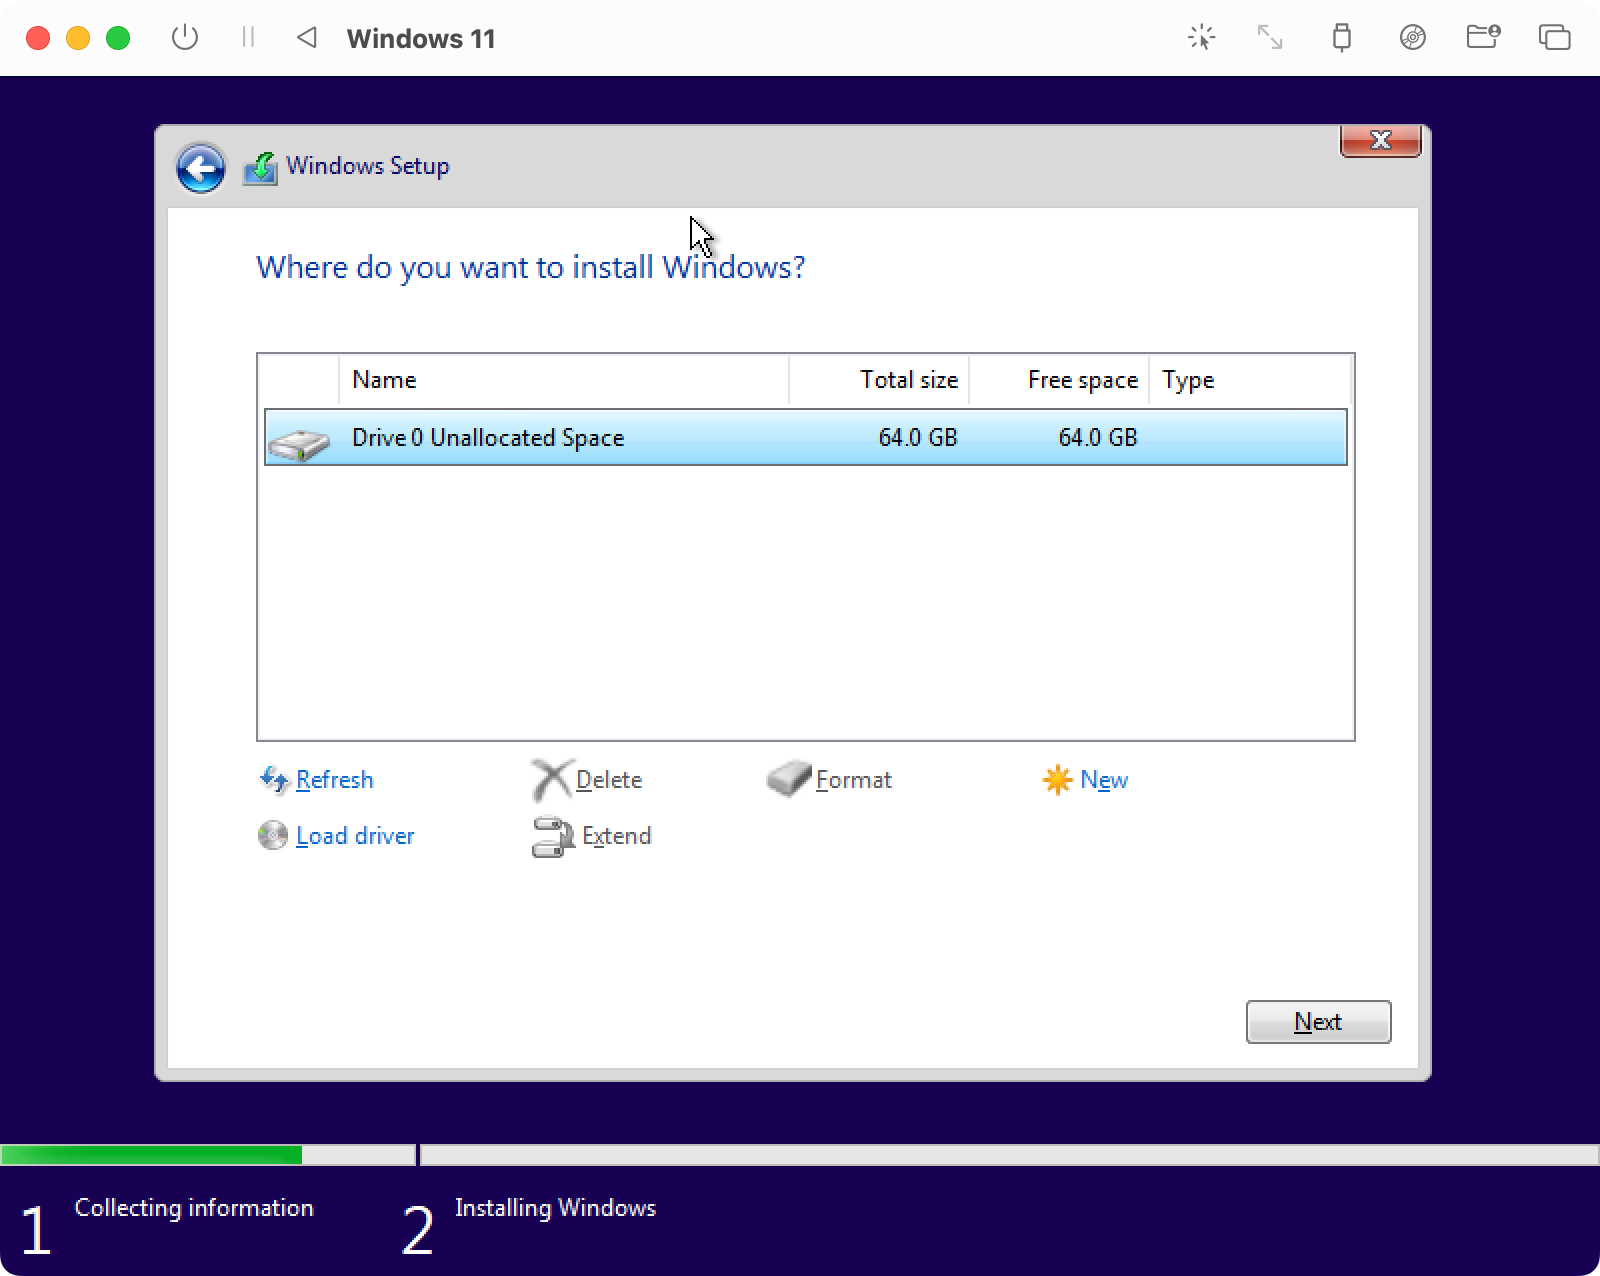Select the Drive 0 Unallocated Space row
This screenshot has width=1600, height=1276.
click(700, 437)
